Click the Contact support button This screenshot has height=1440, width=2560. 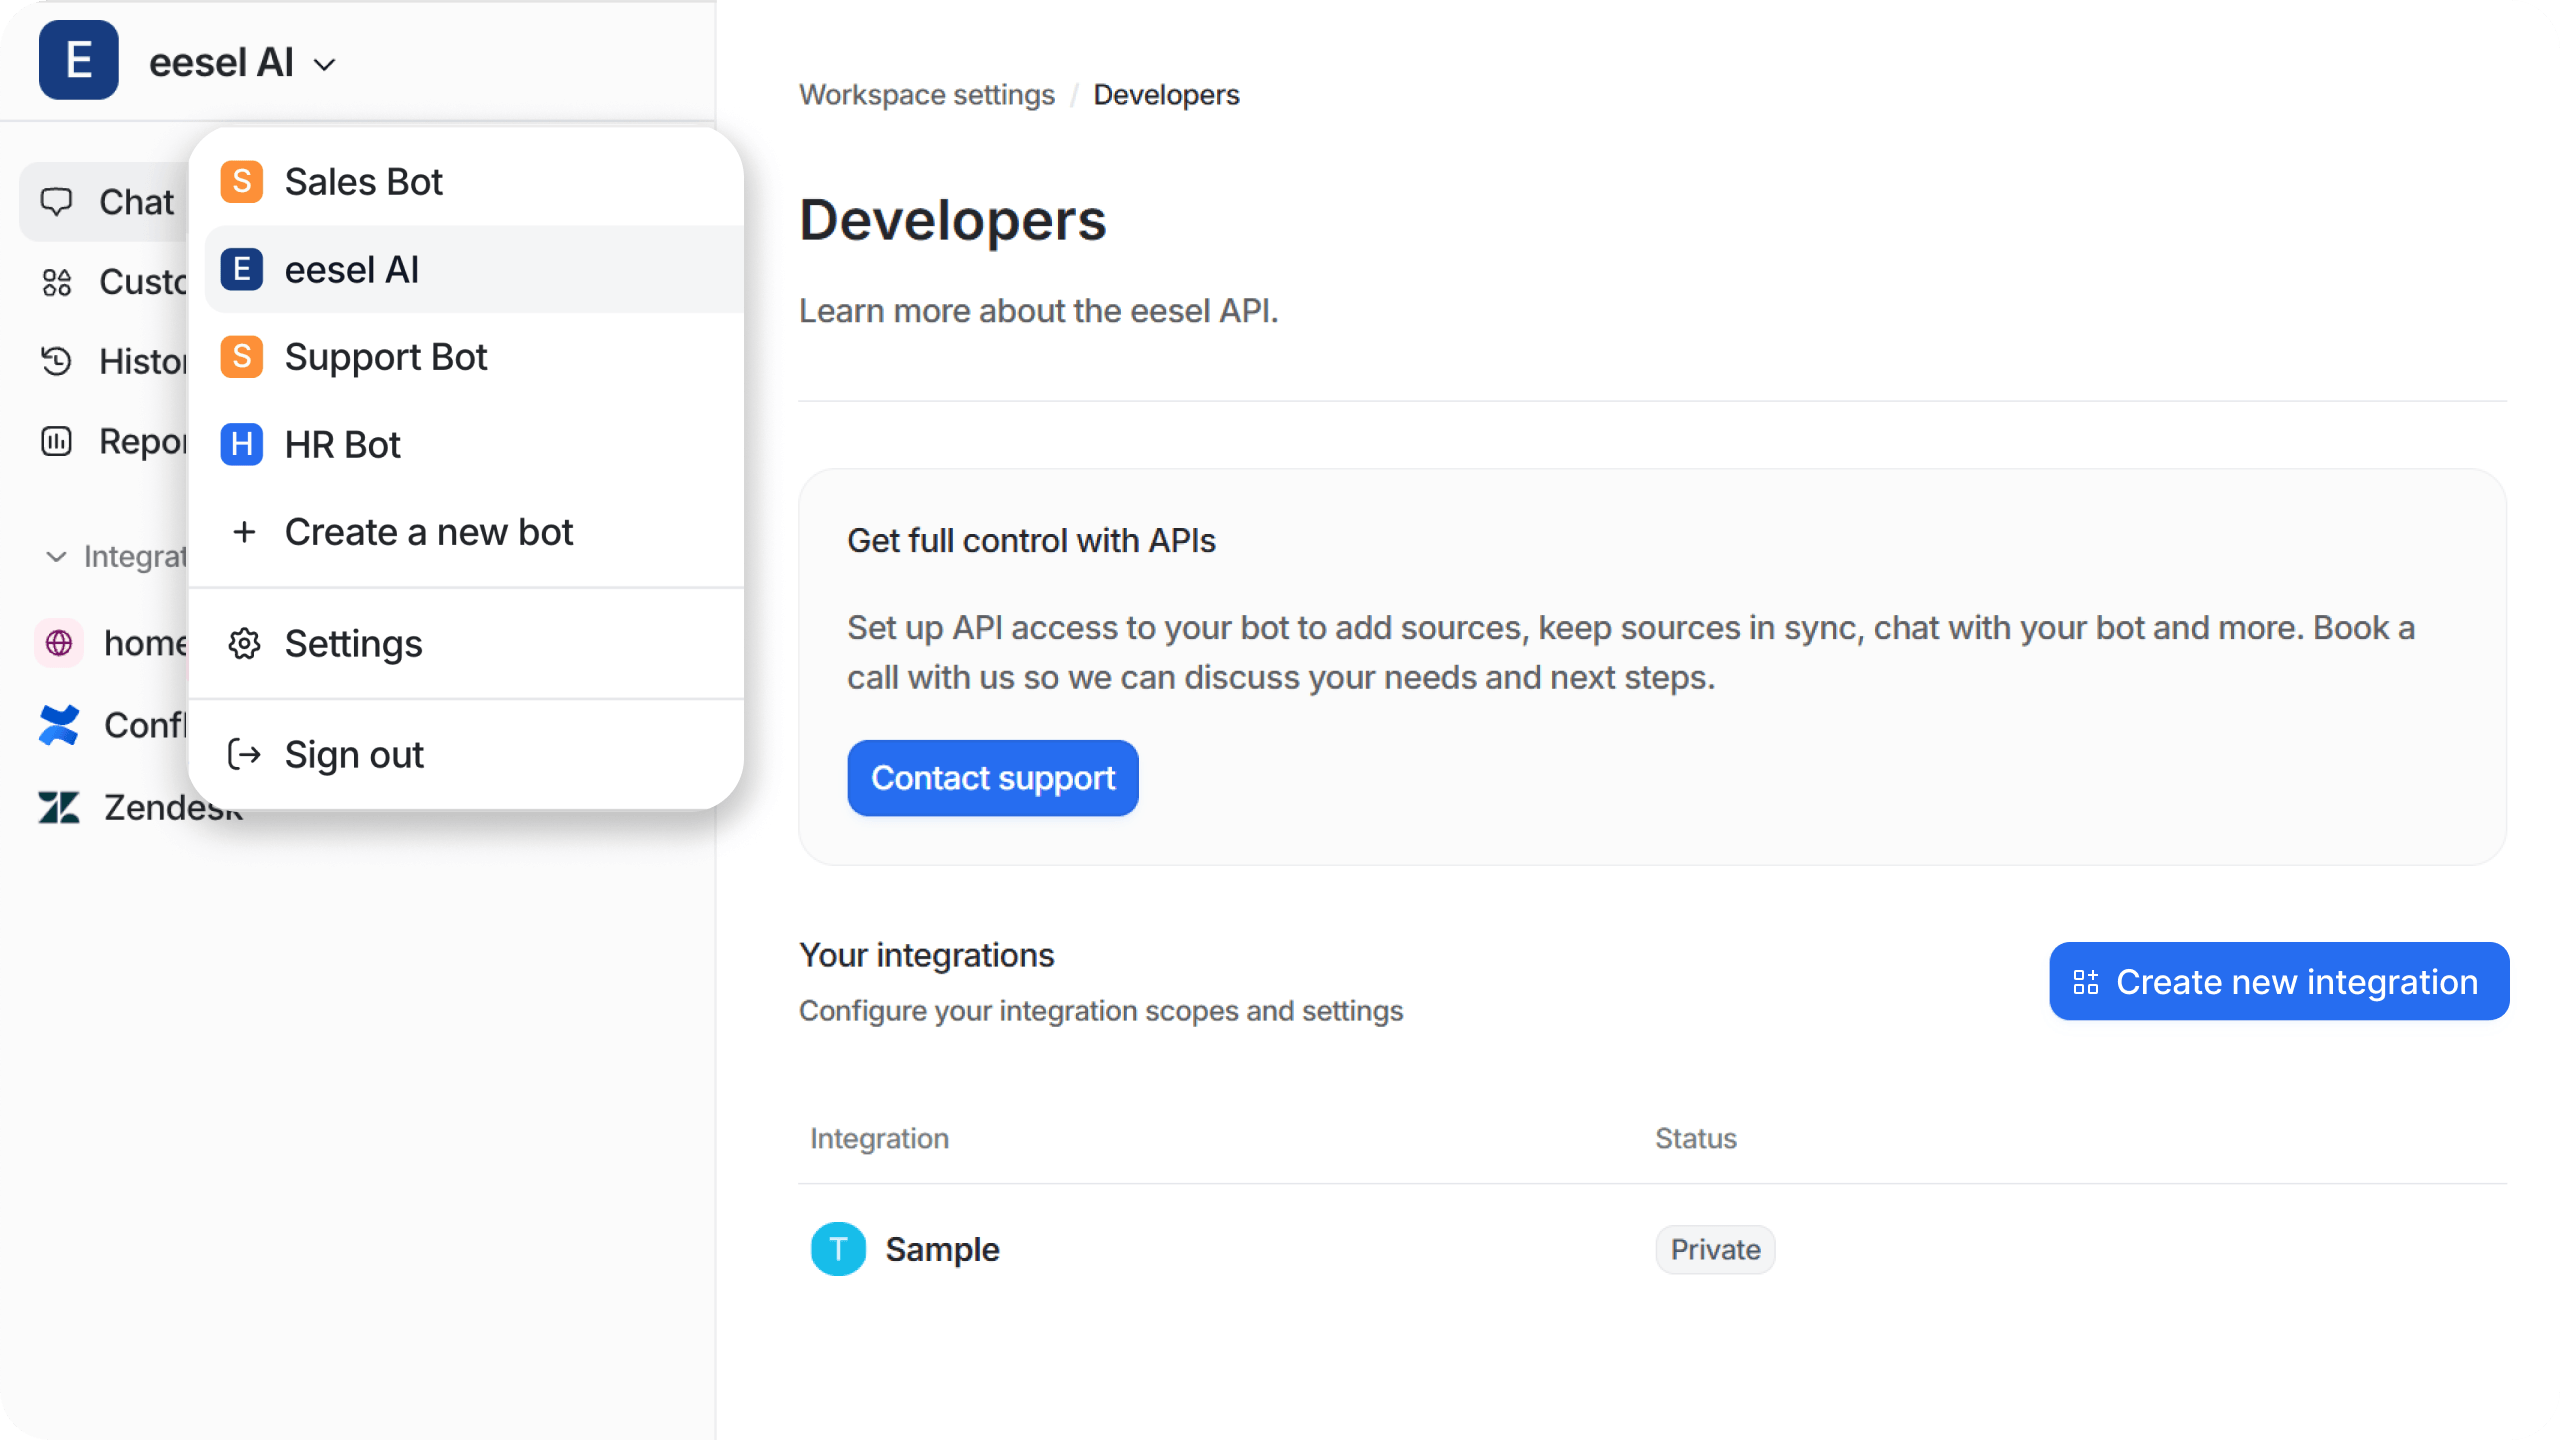(x=992, y=777)
